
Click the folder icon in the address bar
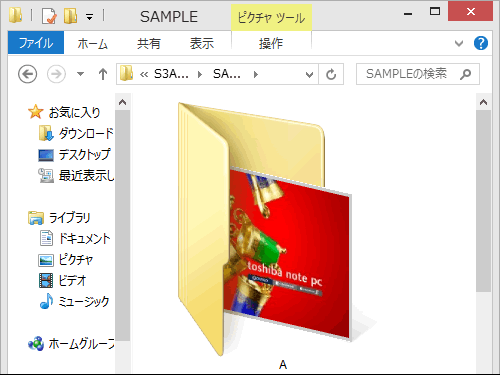pos(127,73)
